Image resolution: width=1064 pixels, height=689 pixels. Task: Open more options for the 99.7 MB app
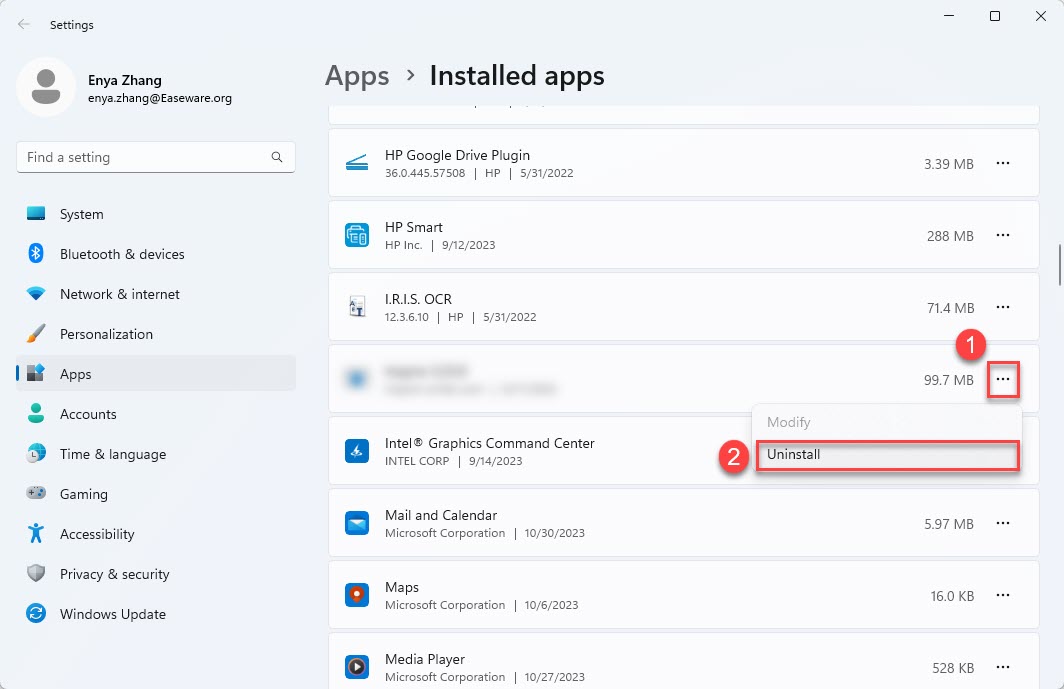pos(1003,379)
